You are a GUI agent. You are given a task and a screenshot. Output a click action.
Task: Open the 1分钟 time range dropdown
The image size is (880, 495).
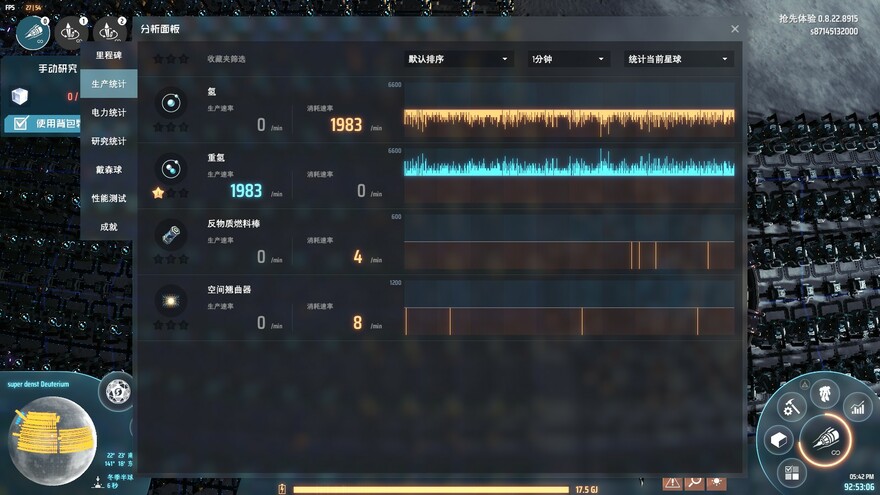(568, 59)
